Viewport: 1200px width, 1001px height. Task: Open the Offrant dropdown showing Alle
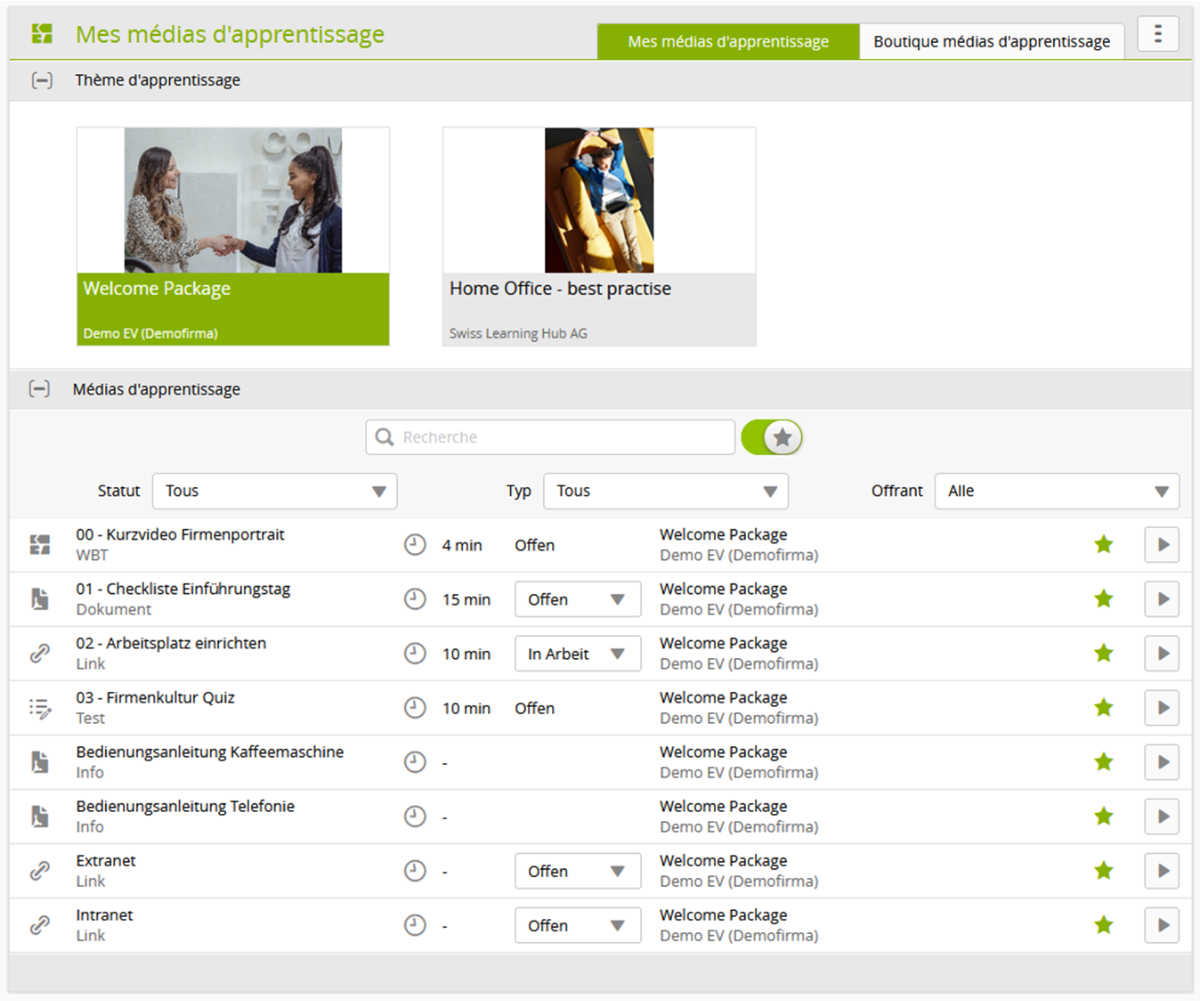point(1057,491)
